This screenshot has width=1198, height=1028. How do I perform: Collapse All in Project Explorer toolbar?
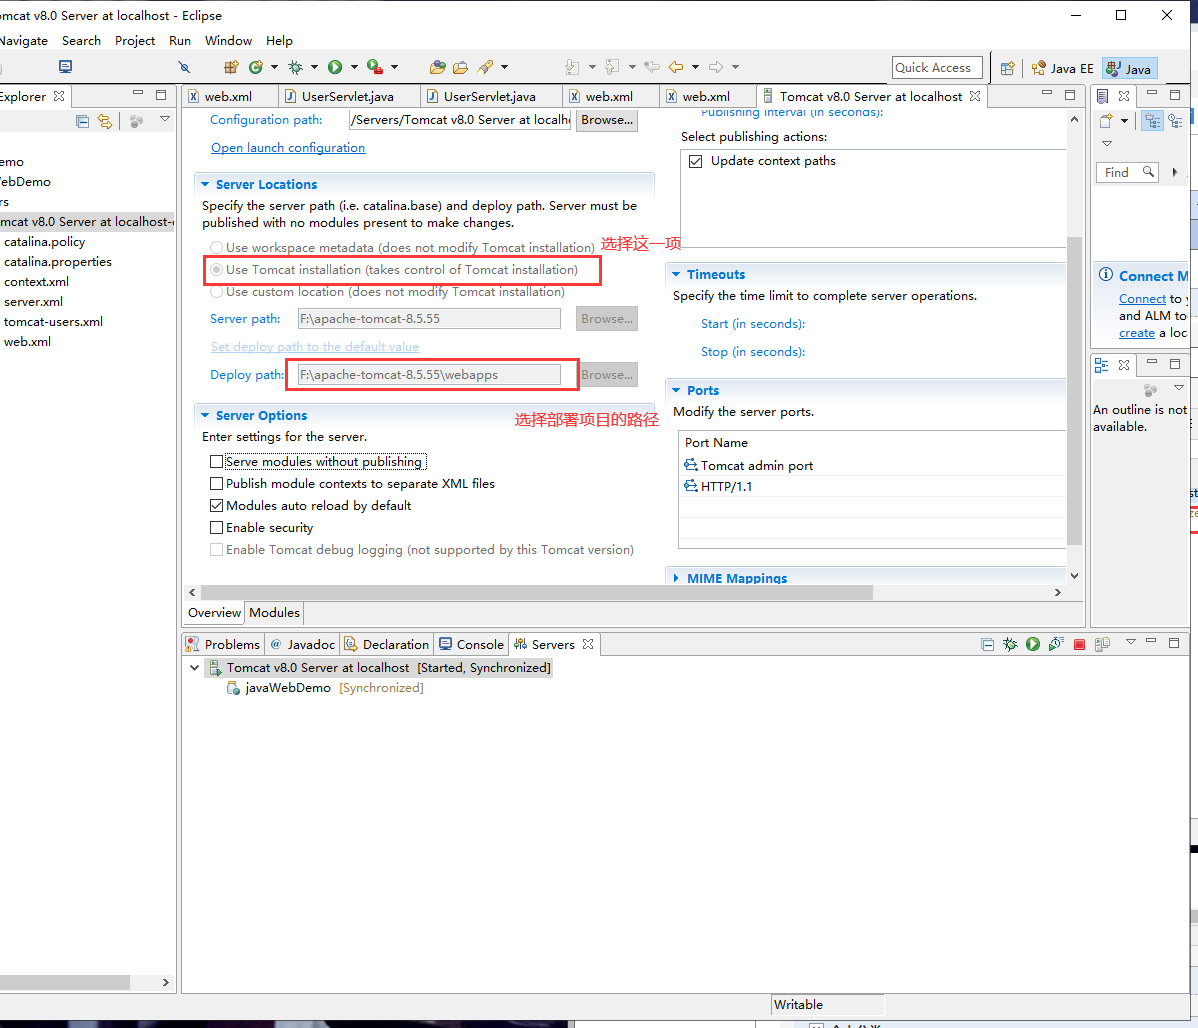(x=82, y=121)
